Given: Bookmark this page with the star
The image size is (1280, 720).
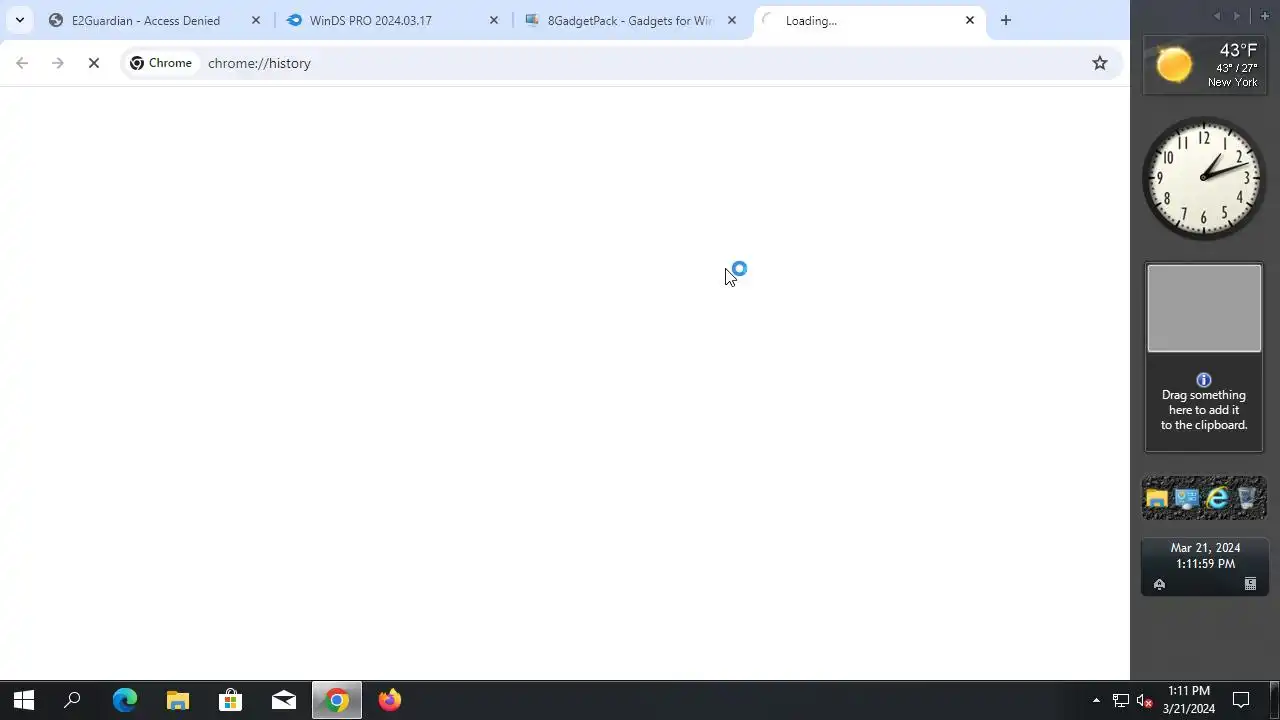Looking at the screenshot, I should (x=1100, y=63).
